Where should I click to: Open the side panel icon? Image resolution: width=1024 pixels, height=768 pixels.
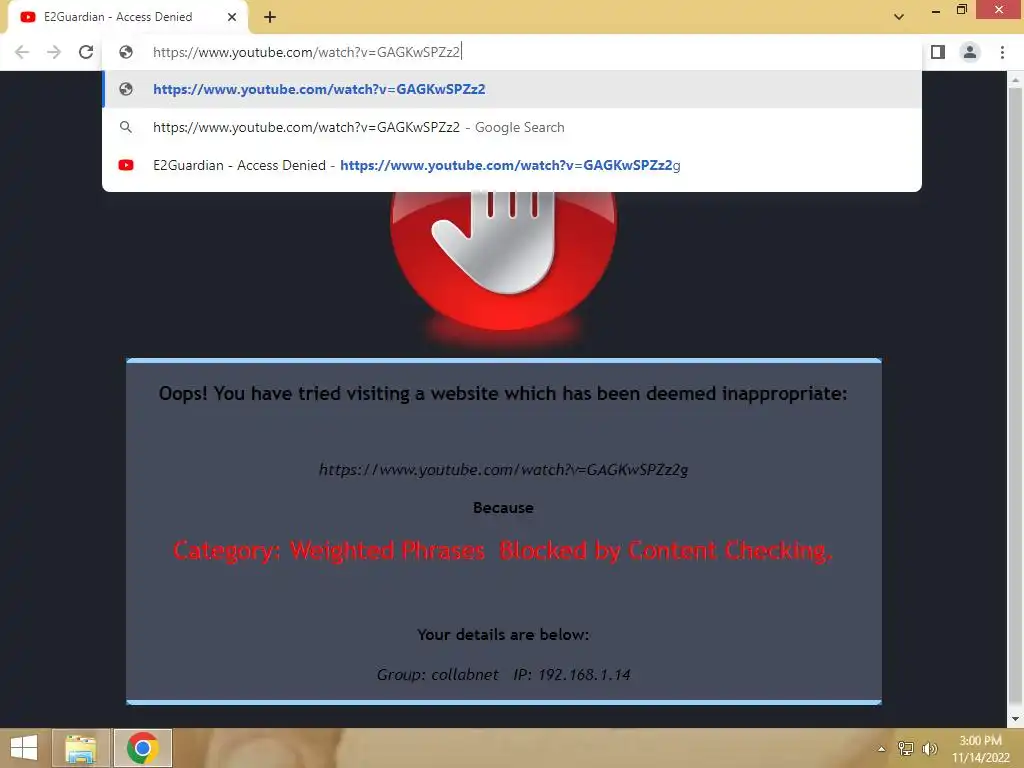[x=938, y=52]
